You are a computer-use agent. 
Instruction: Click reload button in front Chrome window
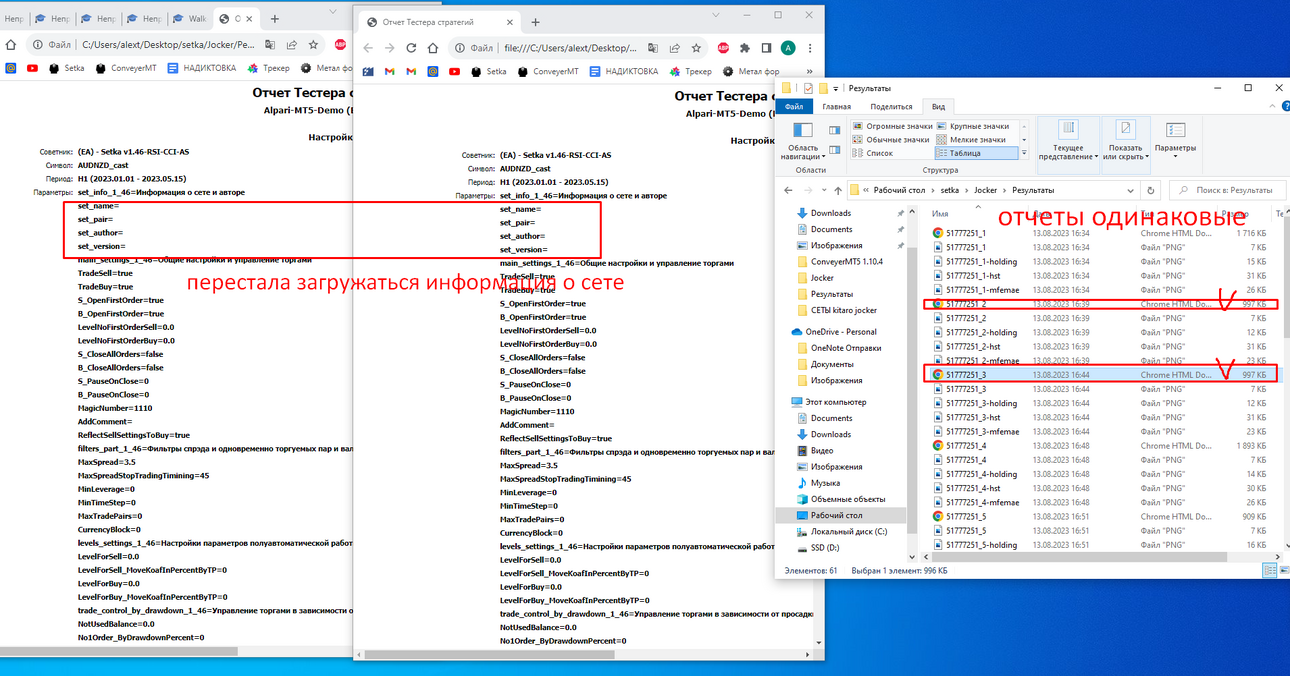click(412, 47)
